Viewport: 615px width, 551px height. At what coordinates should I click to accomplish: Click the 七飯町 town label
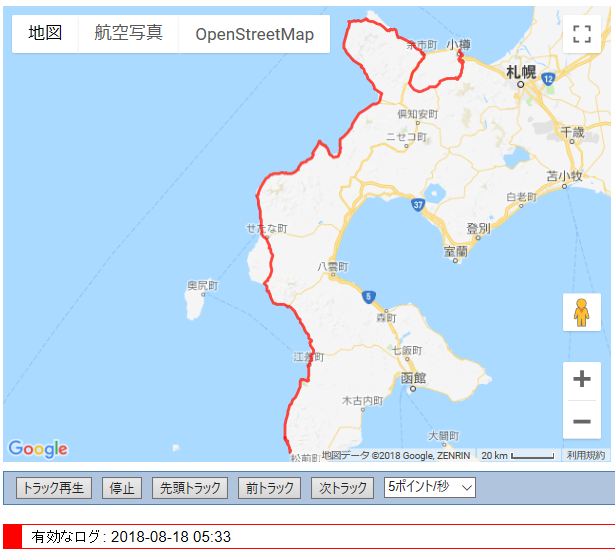click(407, 350)
